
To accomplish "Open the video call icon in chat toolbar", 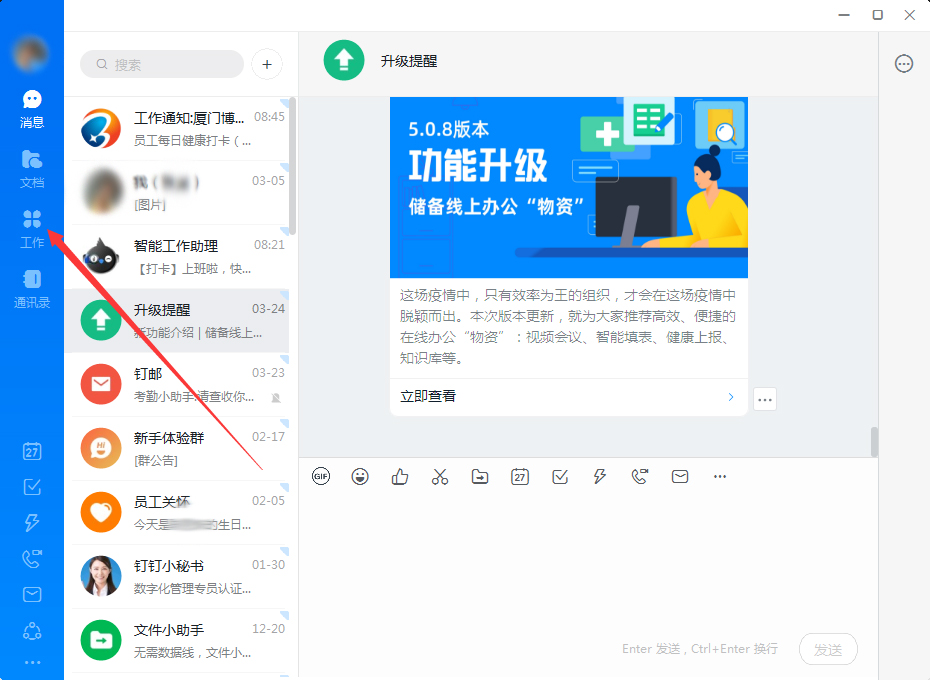I will 640,477.
